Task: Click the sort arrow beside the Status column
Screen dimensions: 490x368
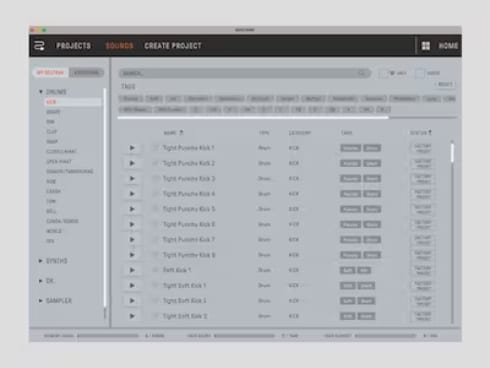Action: [430, 132]
